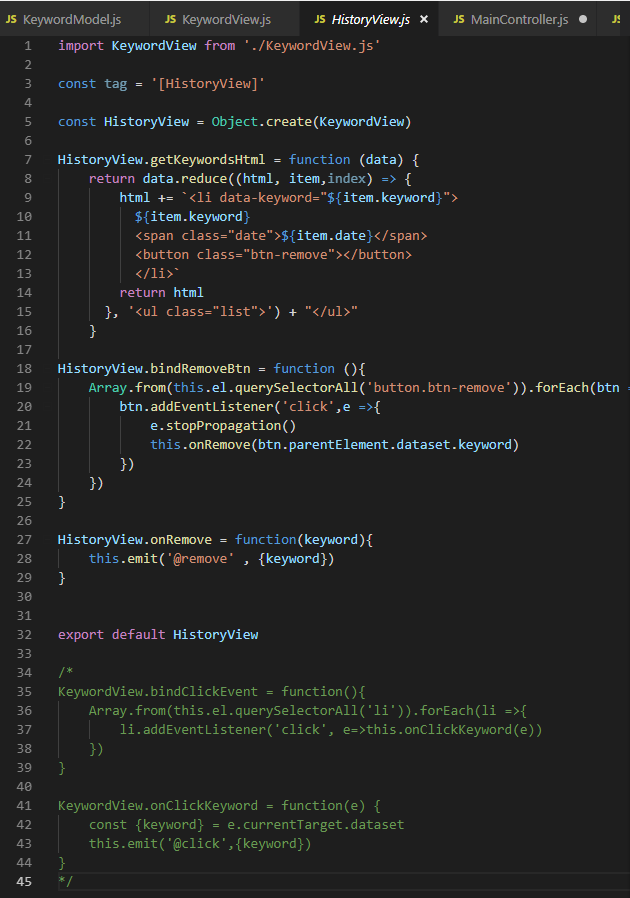The width and height of the screenshot is (630, 898).
Task: Click line number 18 in the gutter
Action: pyautogui.click(x=24, y=369)
